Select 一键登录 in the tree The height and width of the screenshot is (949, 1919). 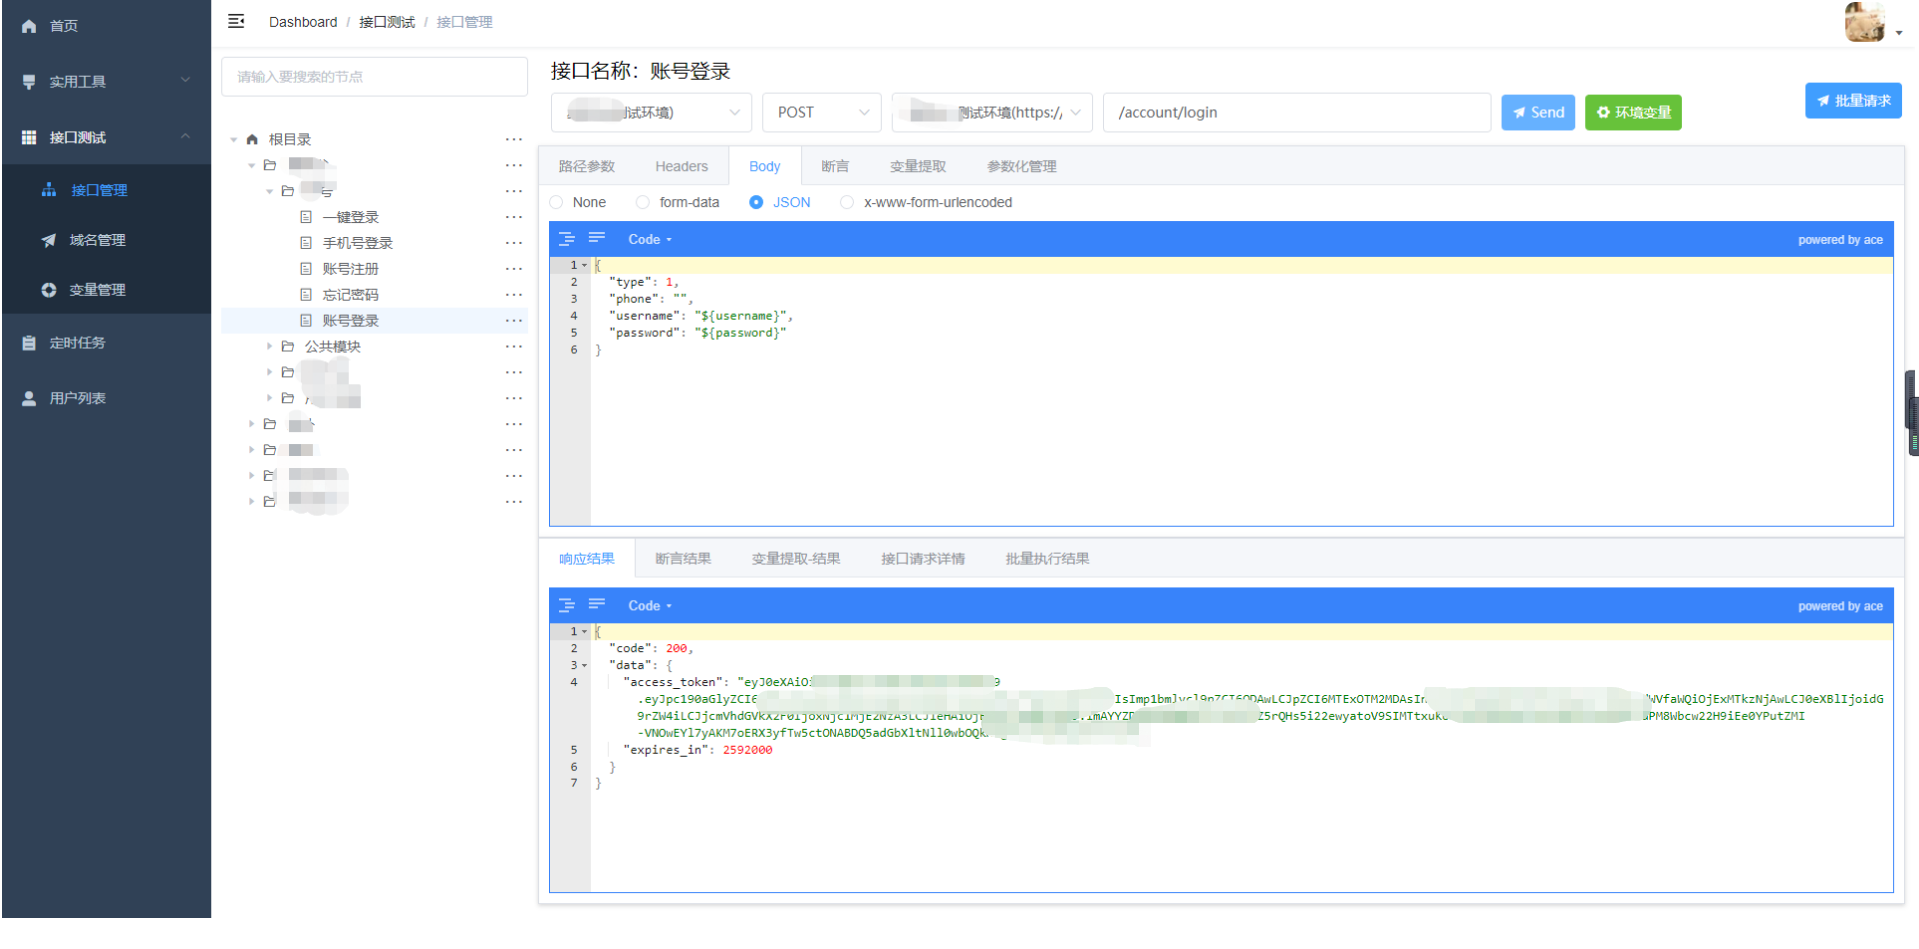tap(350, 217)
